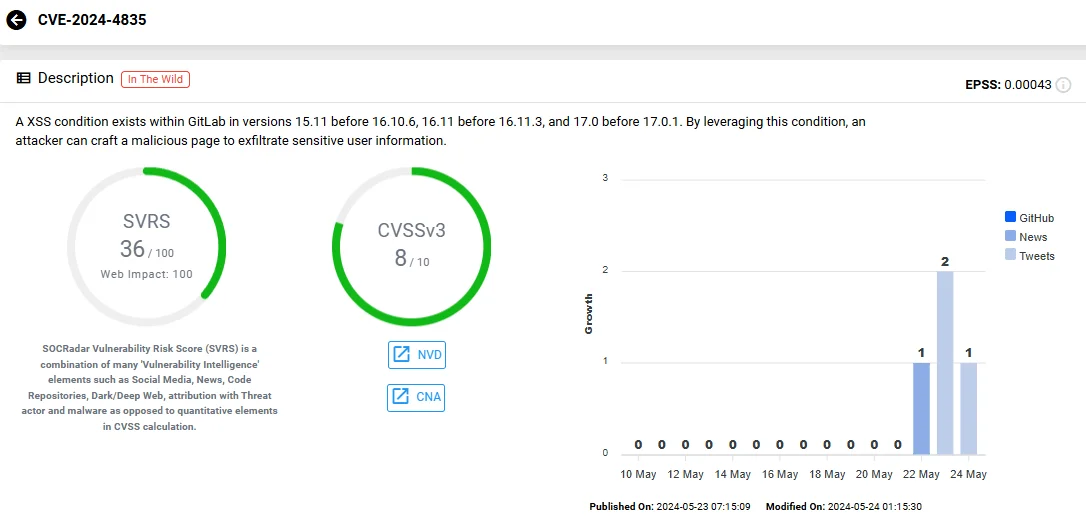This screenshot has height=519, width=1086.
Task: Open the CNA reference link
Action: (416, 398)
